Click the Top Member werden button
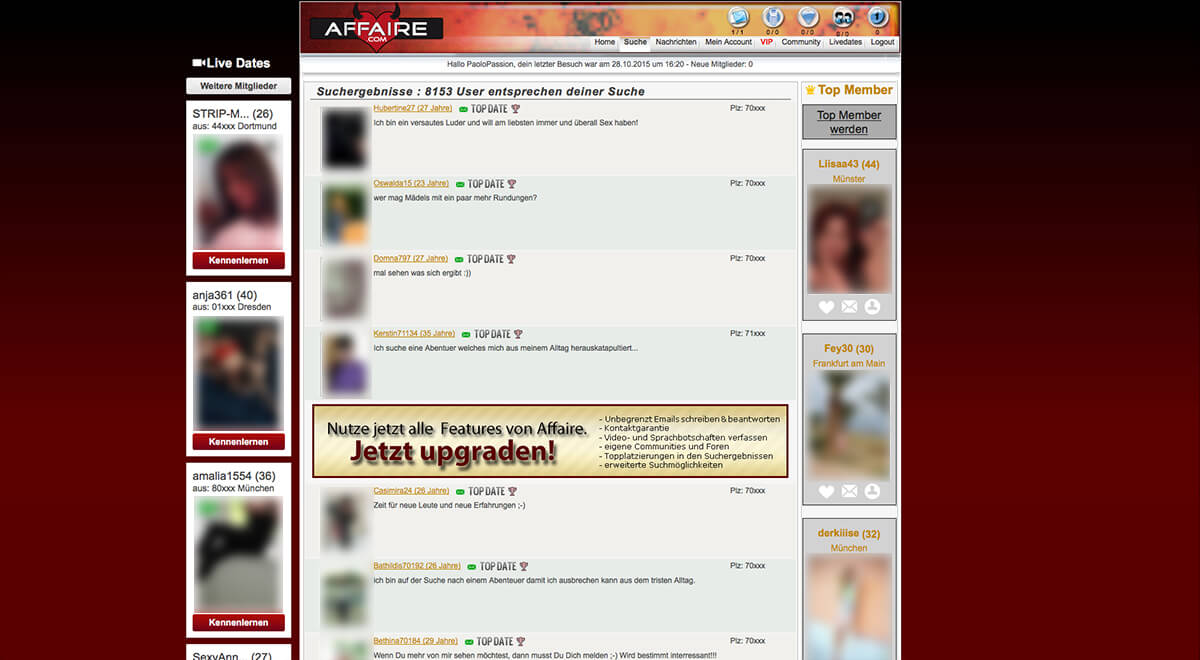 849,122
